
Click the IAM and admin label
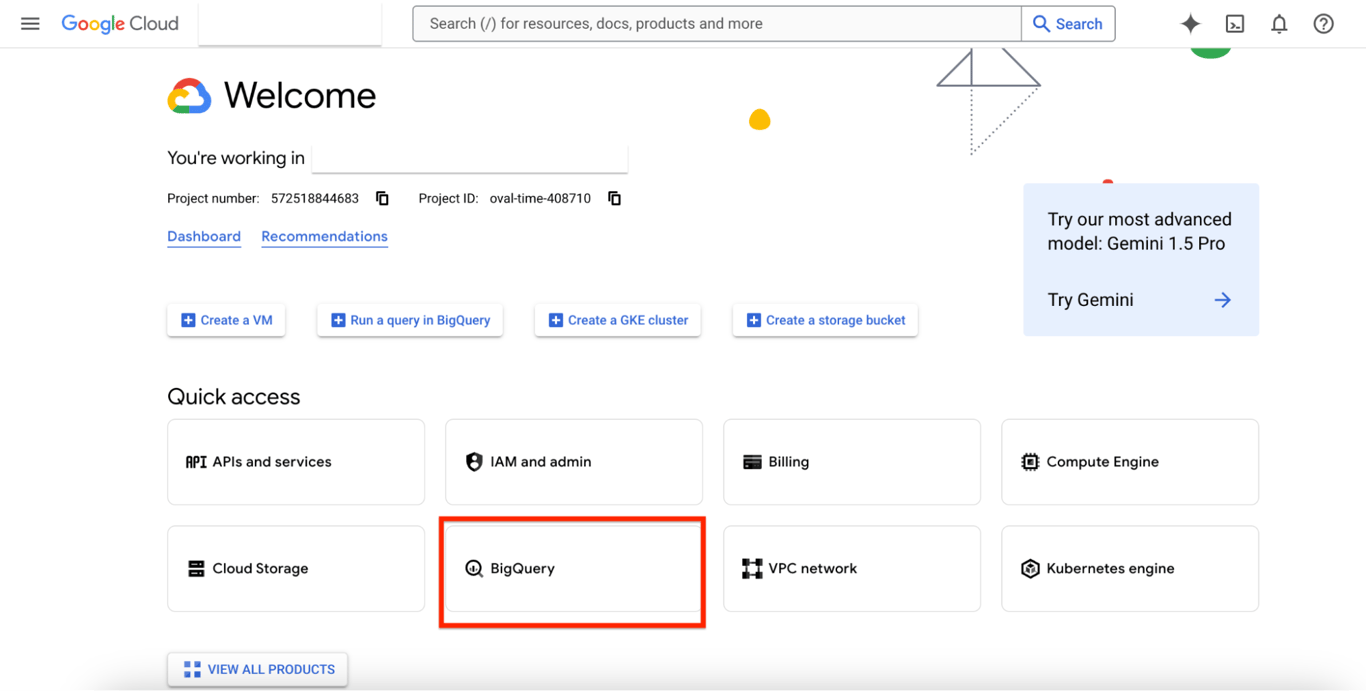click(541, 462)
